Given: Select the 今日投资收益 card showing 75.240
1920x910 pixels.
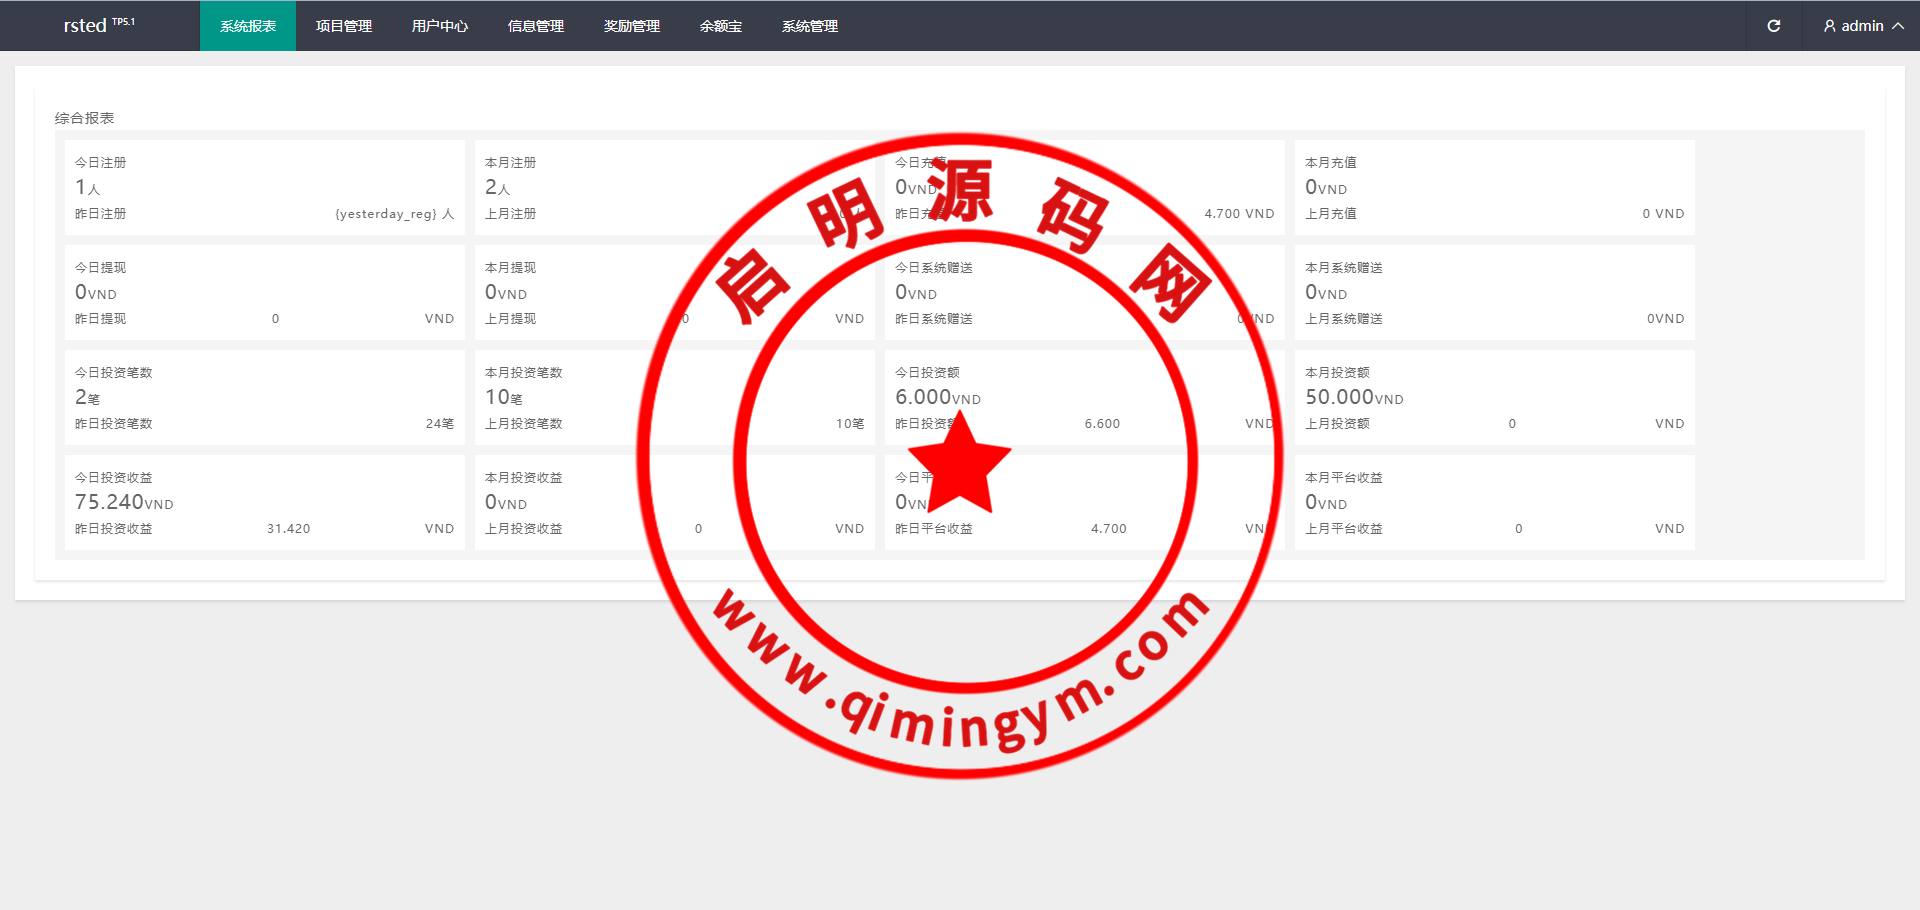Looking at the screenshot, I should coord(264,503).
